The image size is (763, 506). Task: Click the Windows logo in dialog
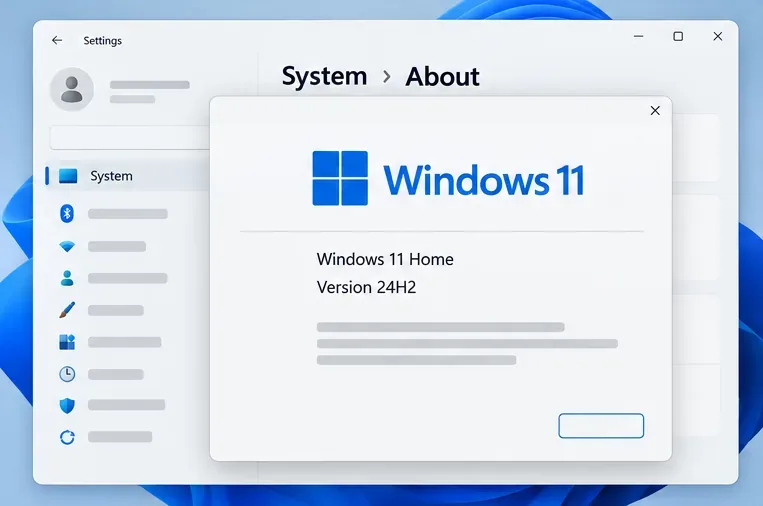(340, 178)
